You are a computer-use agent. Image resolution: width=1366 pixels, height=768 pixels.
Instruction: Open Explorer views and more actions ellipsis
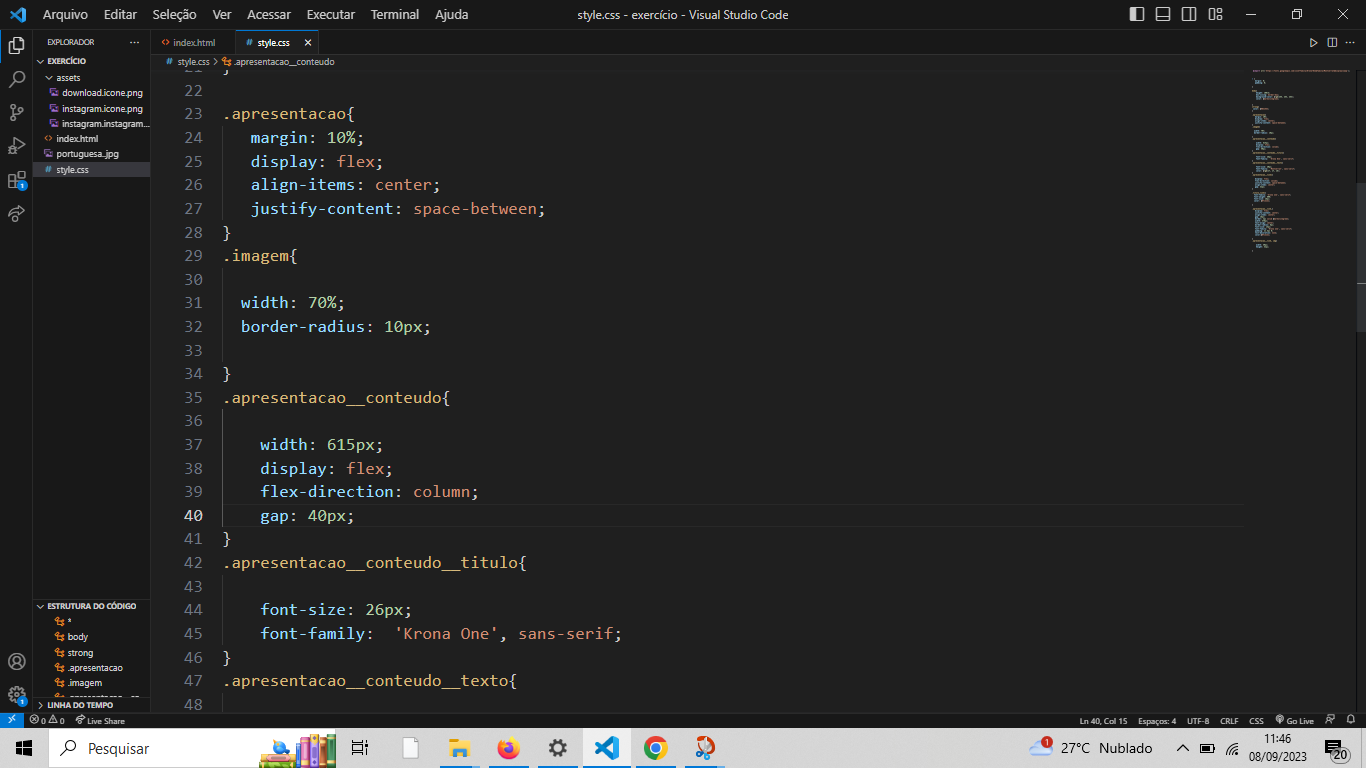[x=135, y=42]
